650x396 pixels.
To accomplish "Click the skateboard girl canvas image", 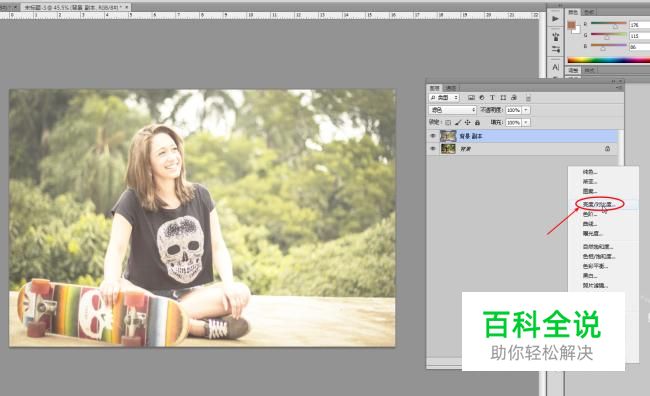I will coord(202,218).
